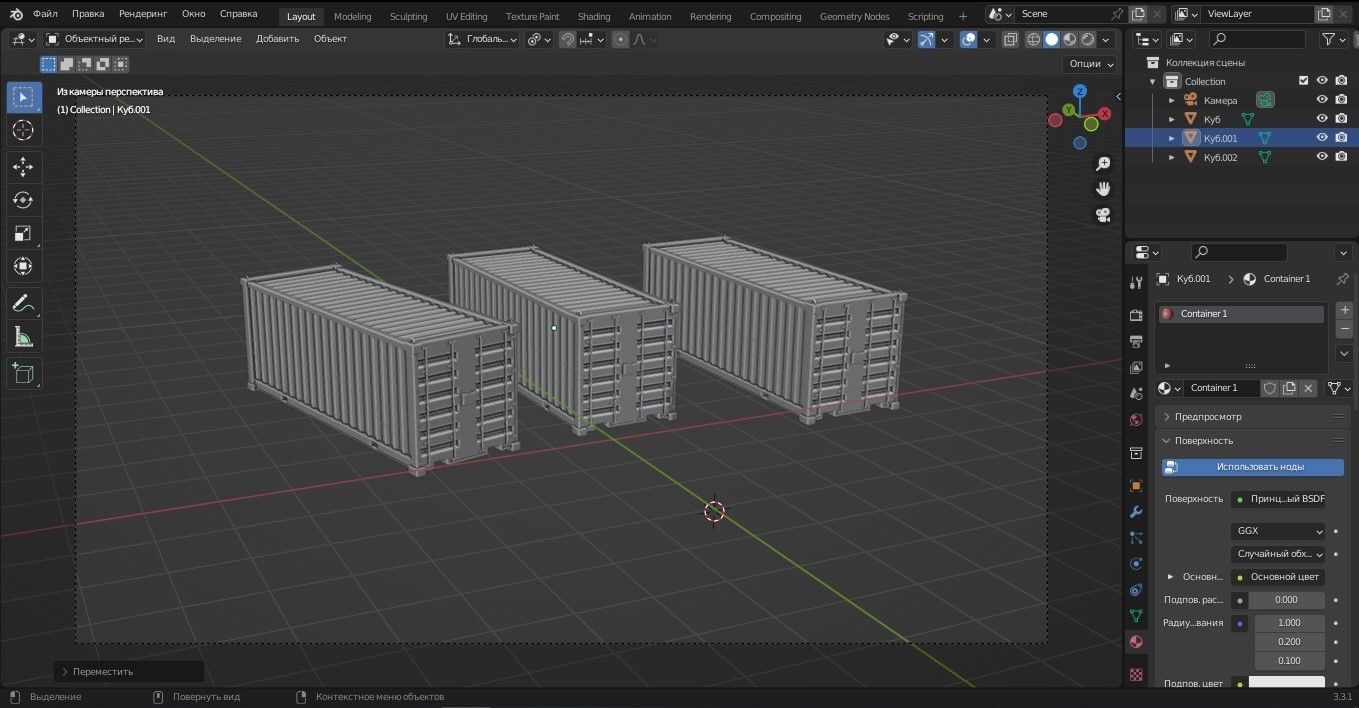Select the Annotate pencil tool
The width and height of the screenshot is (1359, 708).
click(x=23, y=302)
